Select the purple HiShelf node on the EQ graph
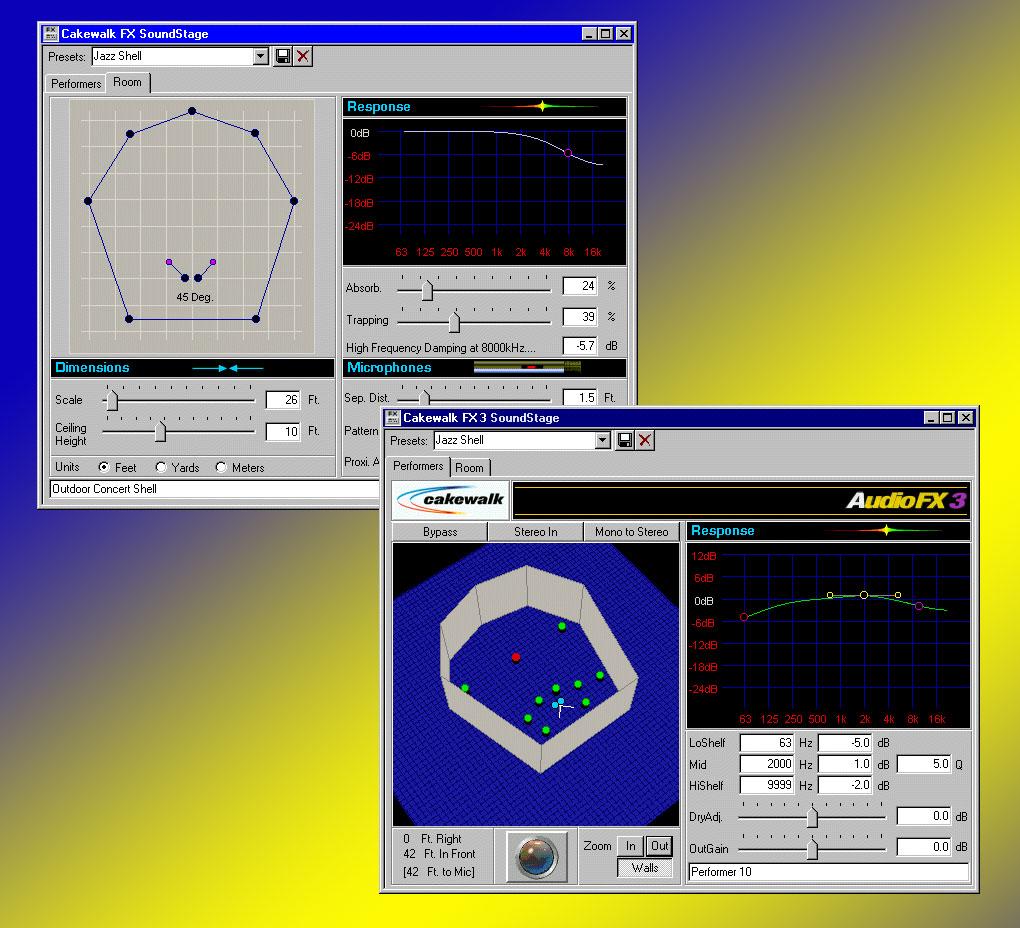 click(919, 606)
